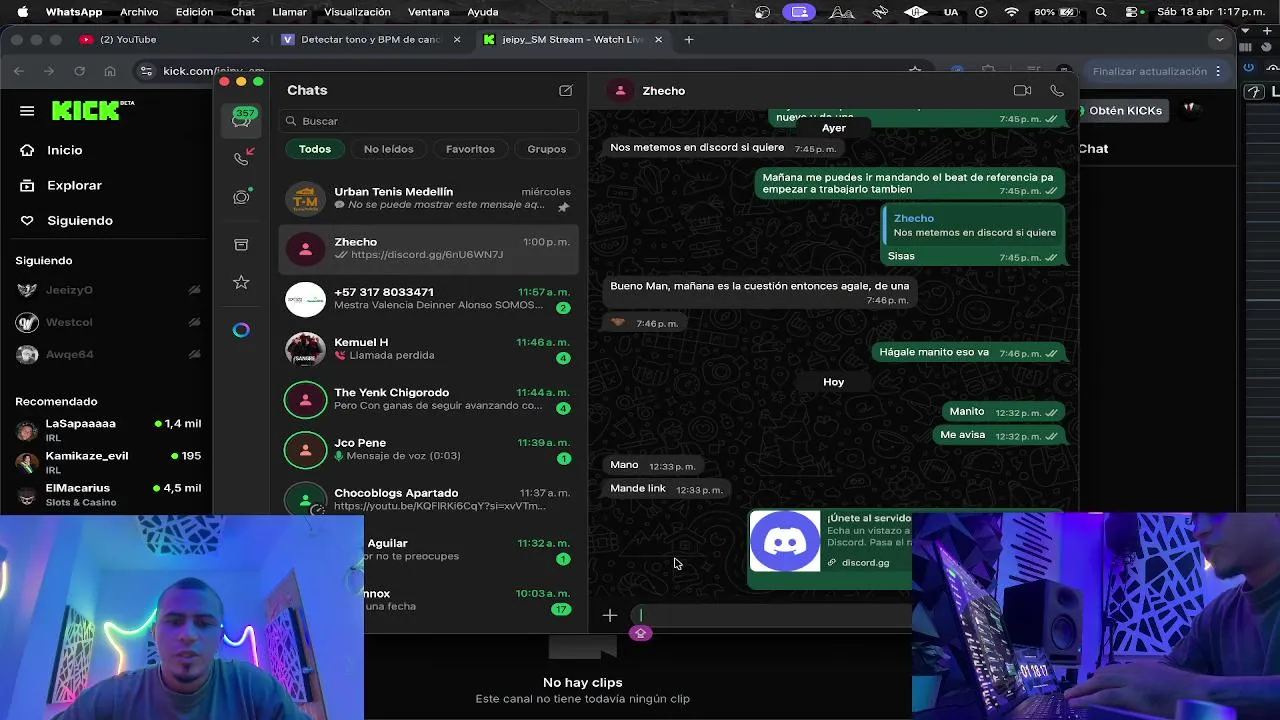Reload the page in Chrome

coord(80,71)
